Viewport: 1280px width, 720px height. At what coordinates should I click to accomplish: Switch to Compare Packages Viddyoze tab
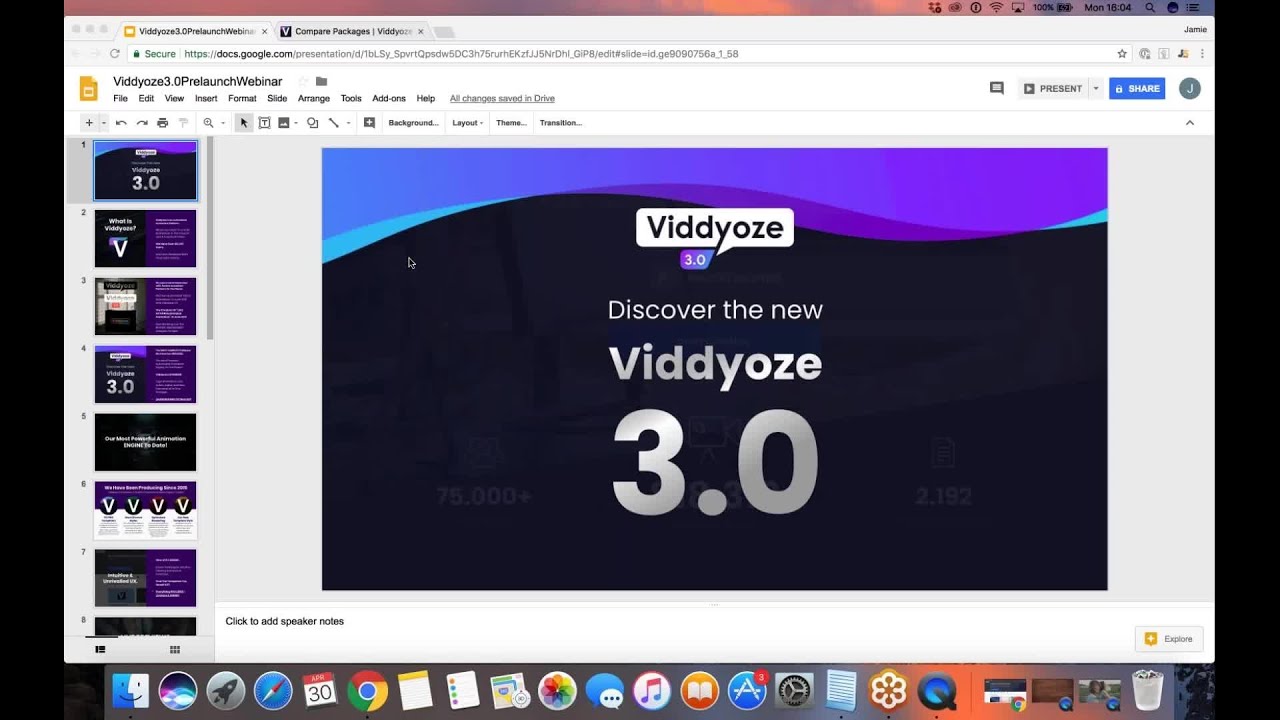pos(352,31)
